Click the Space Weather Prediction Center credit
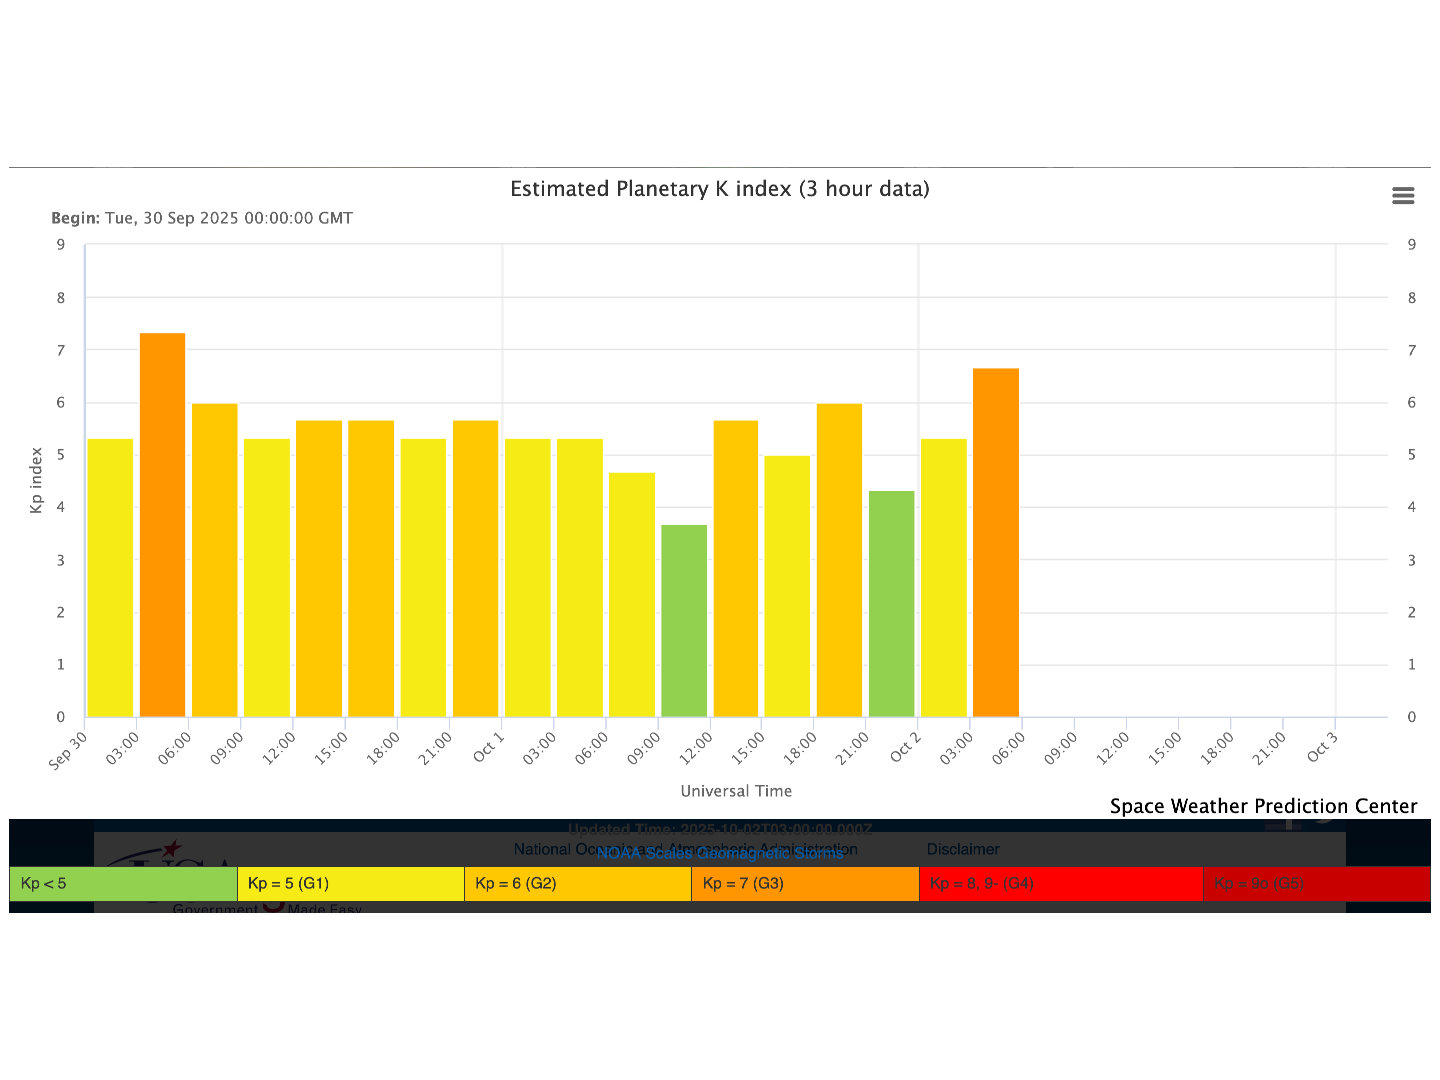 coord(1262,806)
